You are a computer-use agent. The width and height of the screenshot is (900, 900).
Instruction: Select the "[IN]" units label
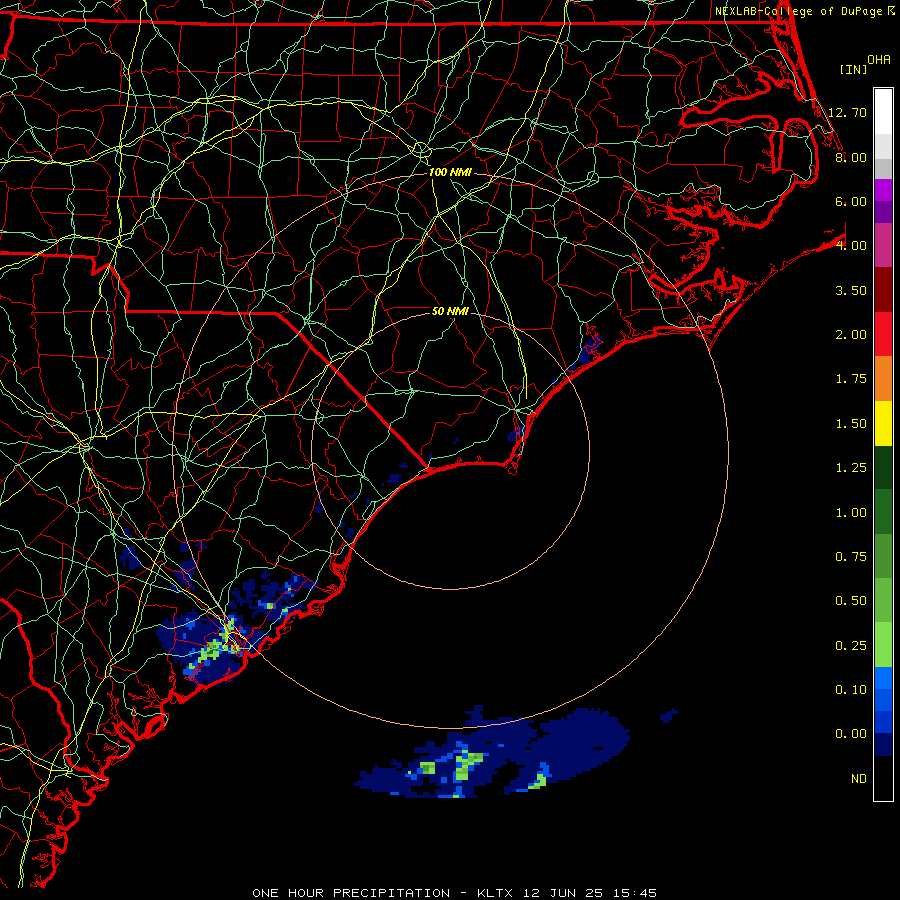(853, 69)
